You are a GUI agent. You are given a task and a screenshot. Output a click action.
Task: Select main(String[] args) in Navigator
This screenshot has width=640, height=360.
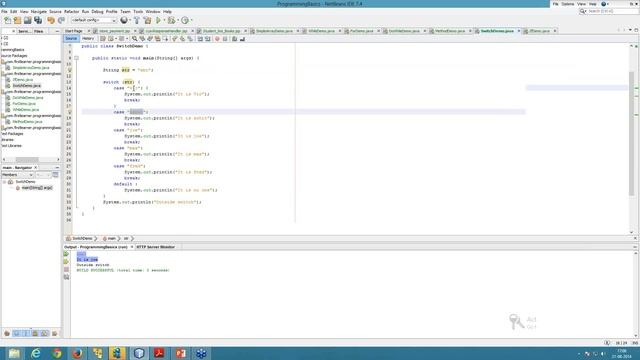pyautogui.click(x=37, y=188)
